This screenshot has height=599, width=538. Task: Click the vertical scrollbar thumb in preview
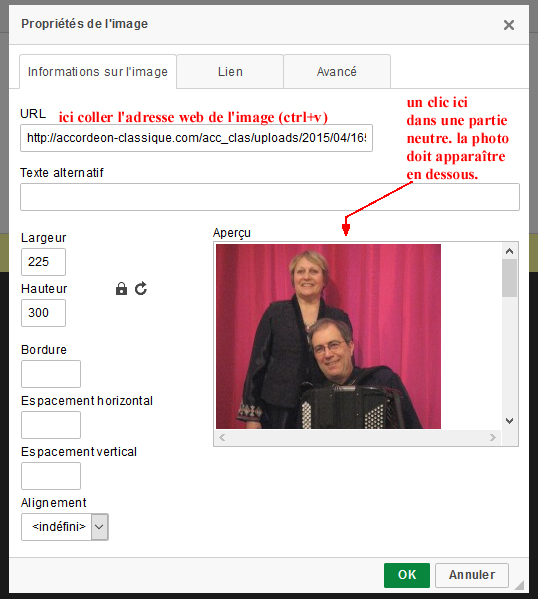pos(509,278)
